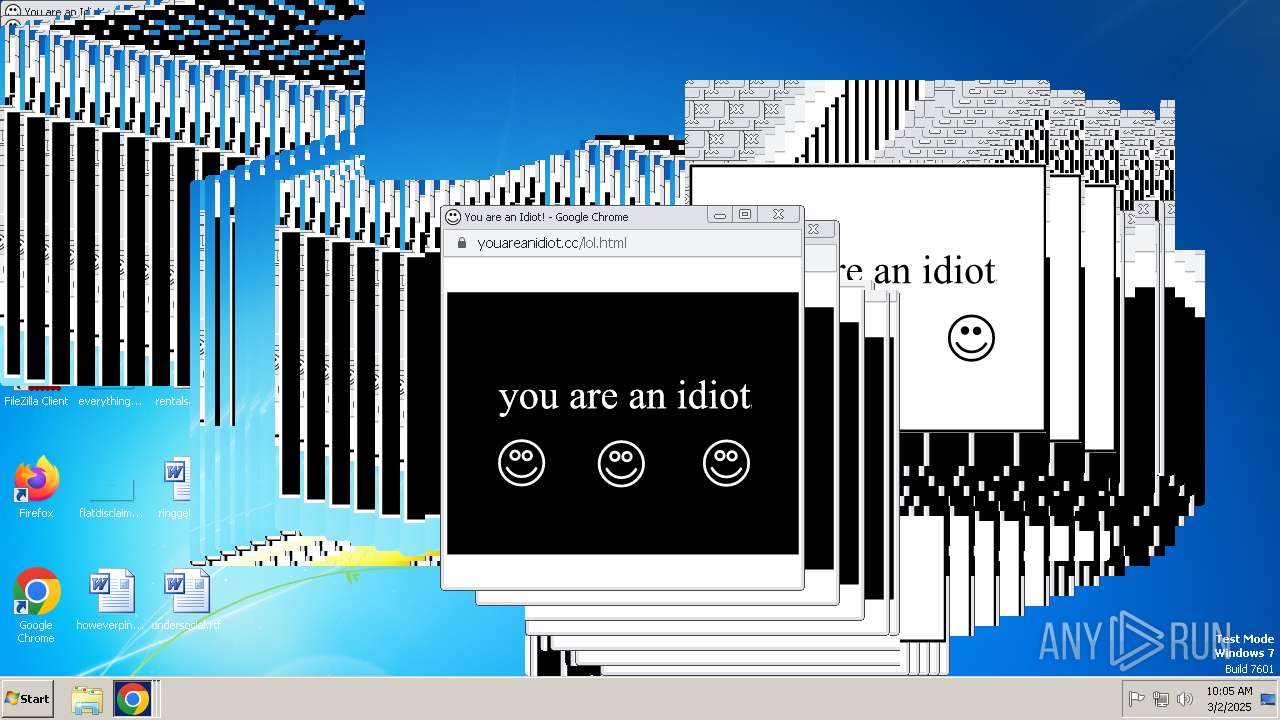The height and width of the screenshot is (720, 1280).
Task: Click smiley favicon in front window title bar
Action: (x=453, y=216)
